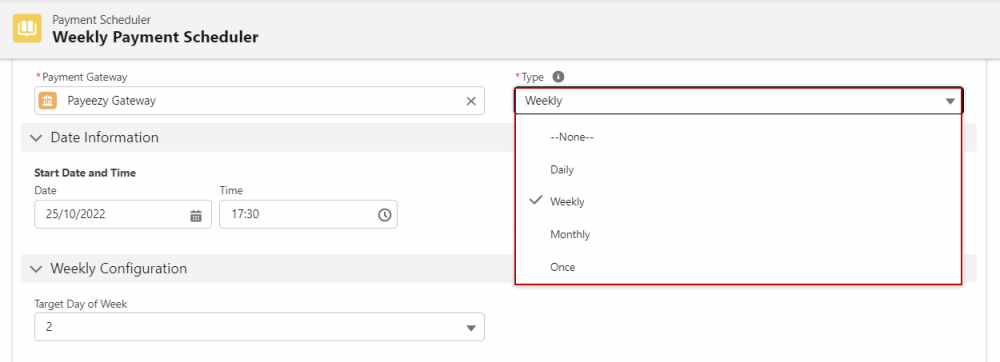Clear the Payeezy Gateway selection

click(471, 101)
